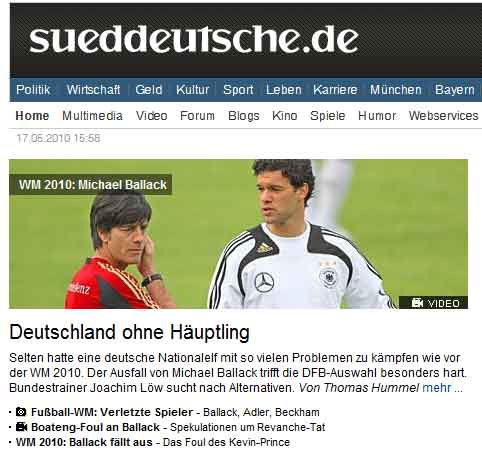482x457 pixels.
Task: Open the headline 'Deutschland ohne Häuptling'
Action: click(x=129, y=332)
